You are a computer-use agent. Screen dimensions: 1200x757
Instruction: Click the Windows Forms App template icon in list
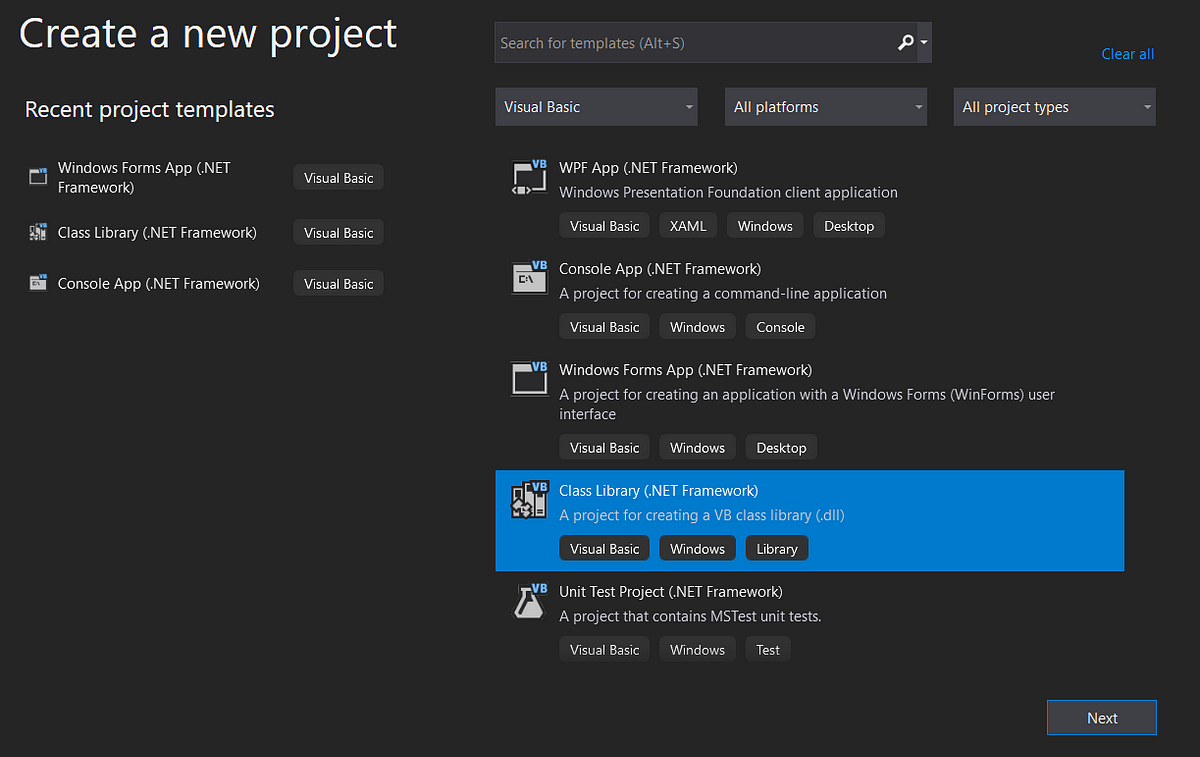(530, 379)
